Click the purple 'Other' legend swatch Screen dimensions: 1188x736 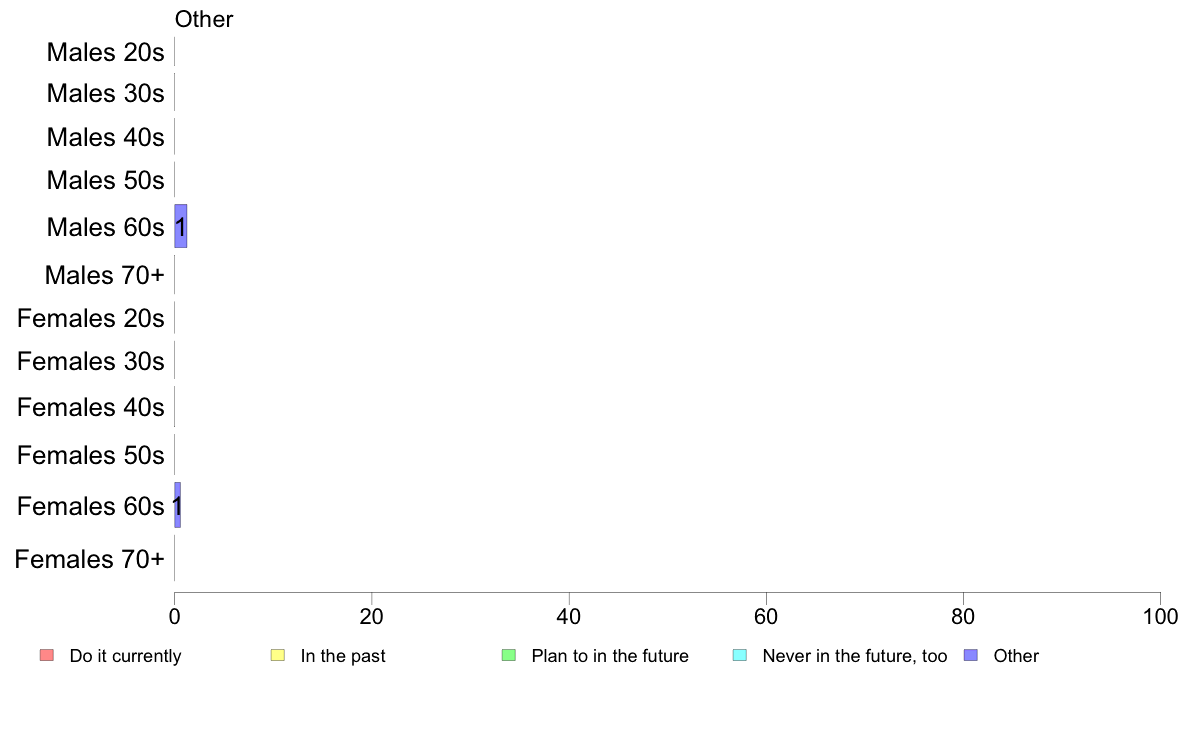click(x=971, y=655)
